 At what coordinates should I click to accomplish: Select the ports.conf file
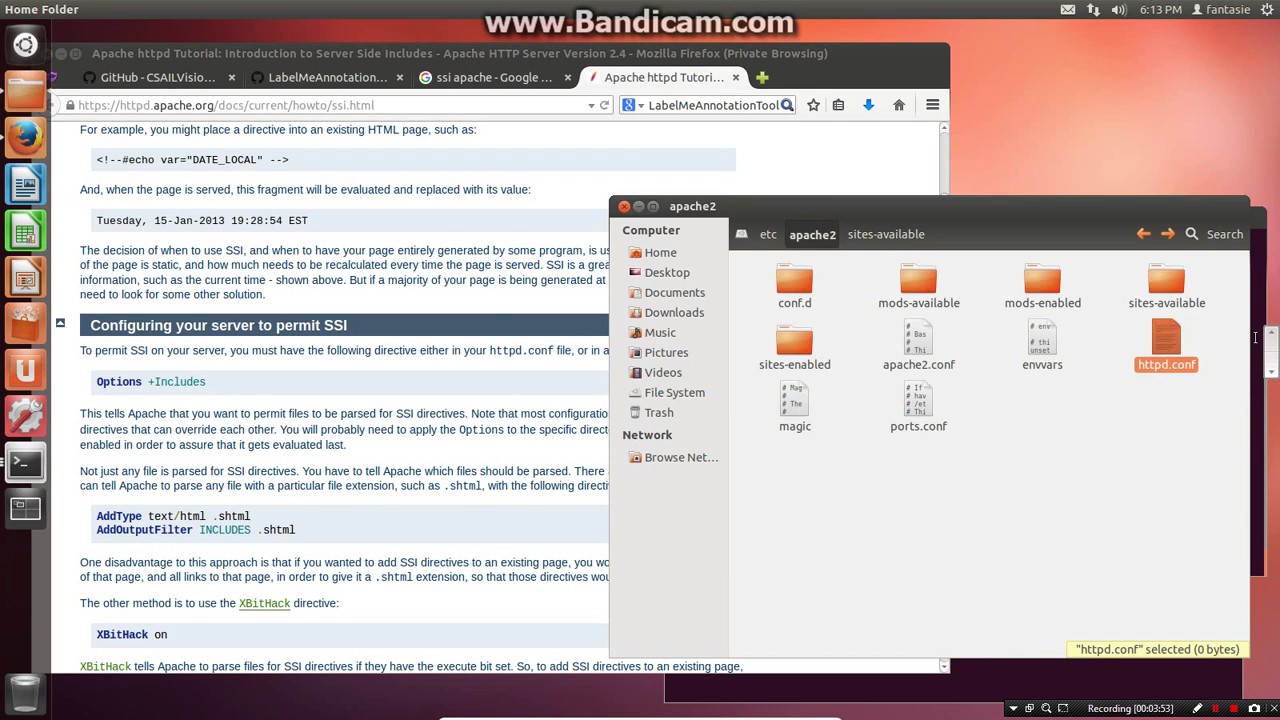[x=918, y=408]
